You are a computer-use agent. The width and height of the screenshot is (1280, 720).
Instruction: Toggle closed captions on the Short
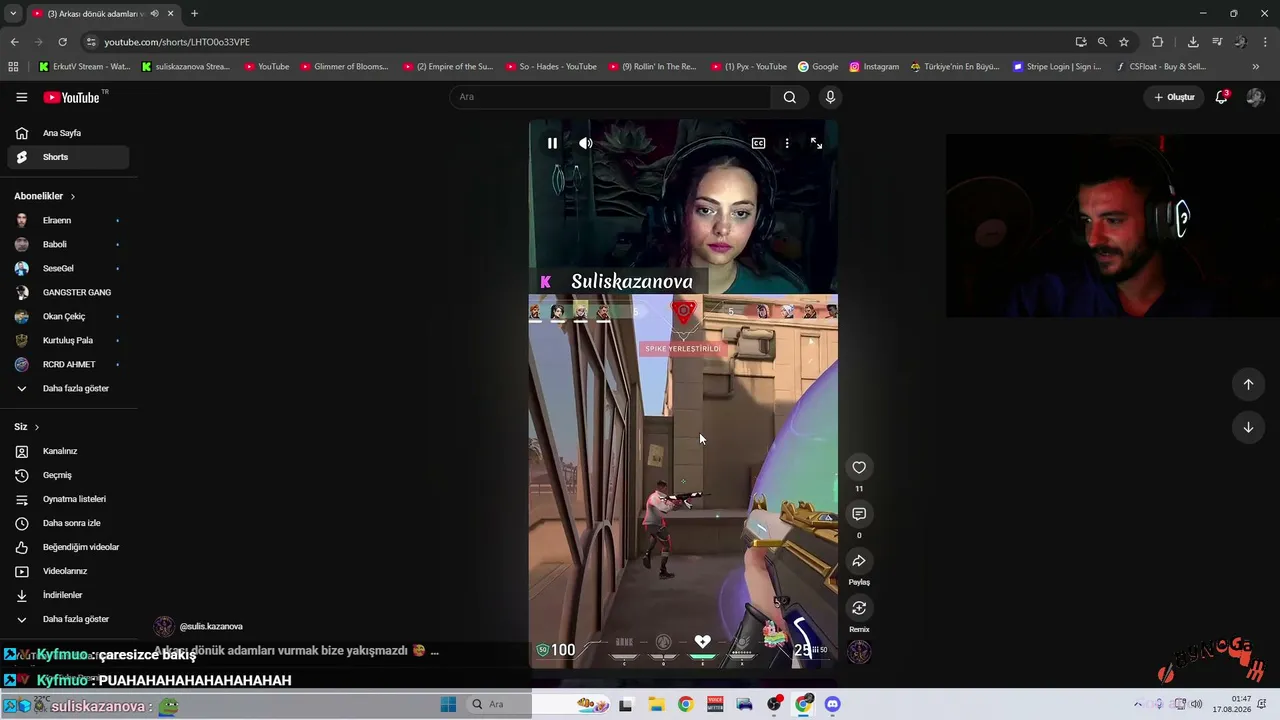[759, 143]
